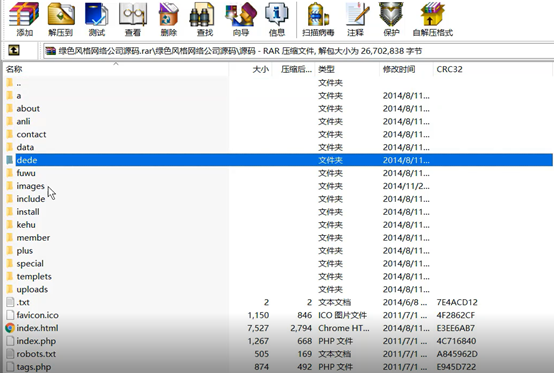Click the 'about' folder icon
554x373 pixels.
coord(10,108)
